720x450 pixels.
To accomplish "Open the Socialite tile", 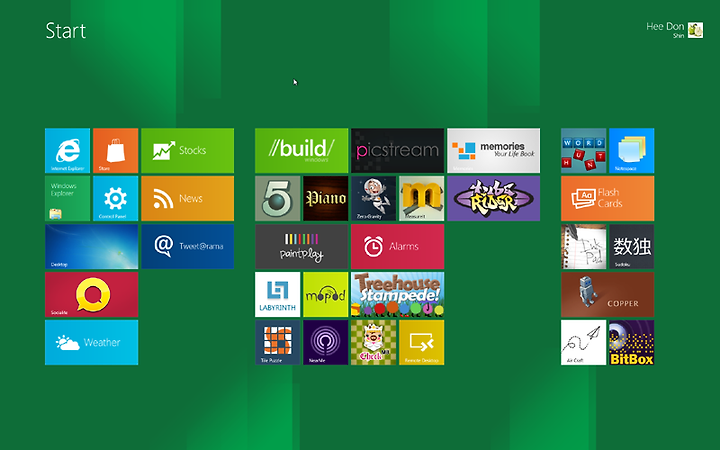I will click(x=91, y=294).
